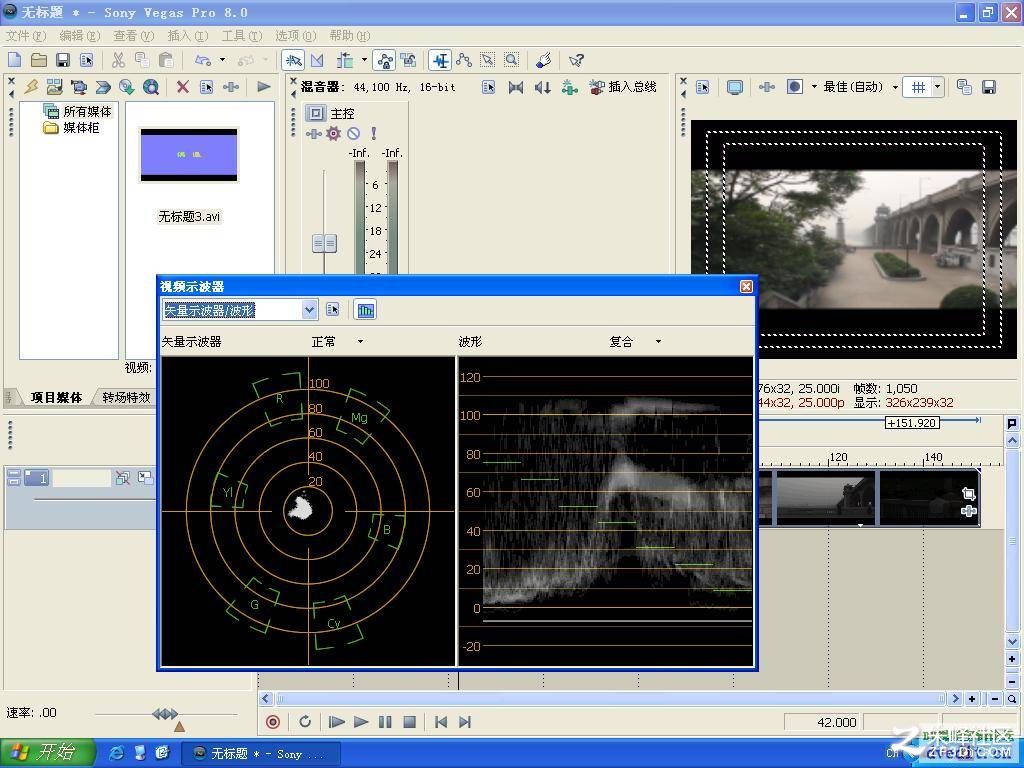Select the Selection edit tool
This screenshot has height=768, width=1024.
[x=488, y=61]
